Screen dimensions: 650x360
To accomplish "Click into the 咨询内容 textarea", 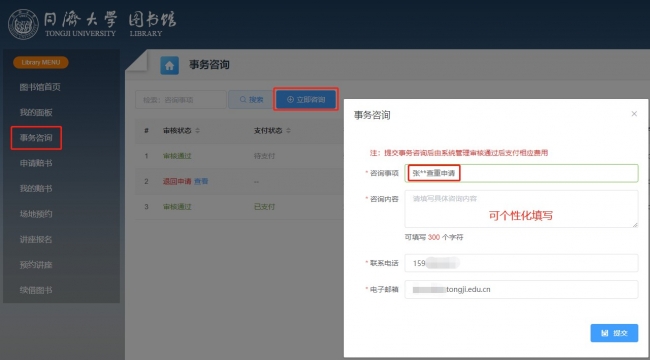I will coord(521,209).
